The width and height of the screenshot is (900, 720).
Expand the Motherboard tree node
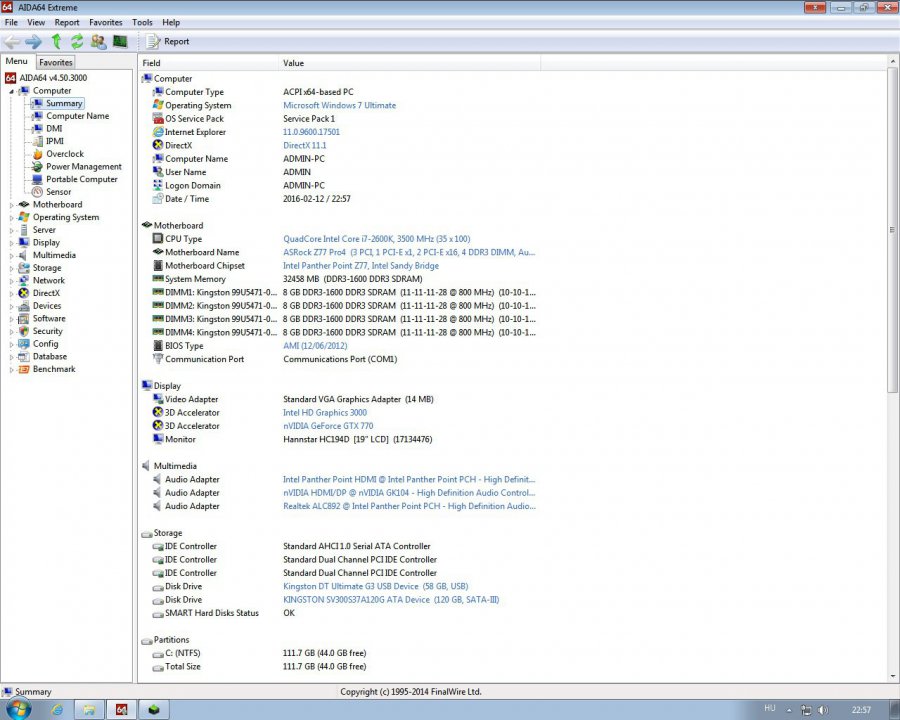click(x=11, y=205)
